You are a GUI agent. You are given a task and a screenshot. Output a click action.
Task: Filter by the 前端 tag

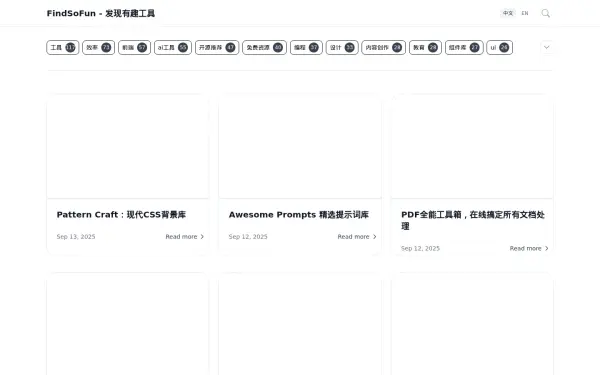coord(134,47)
